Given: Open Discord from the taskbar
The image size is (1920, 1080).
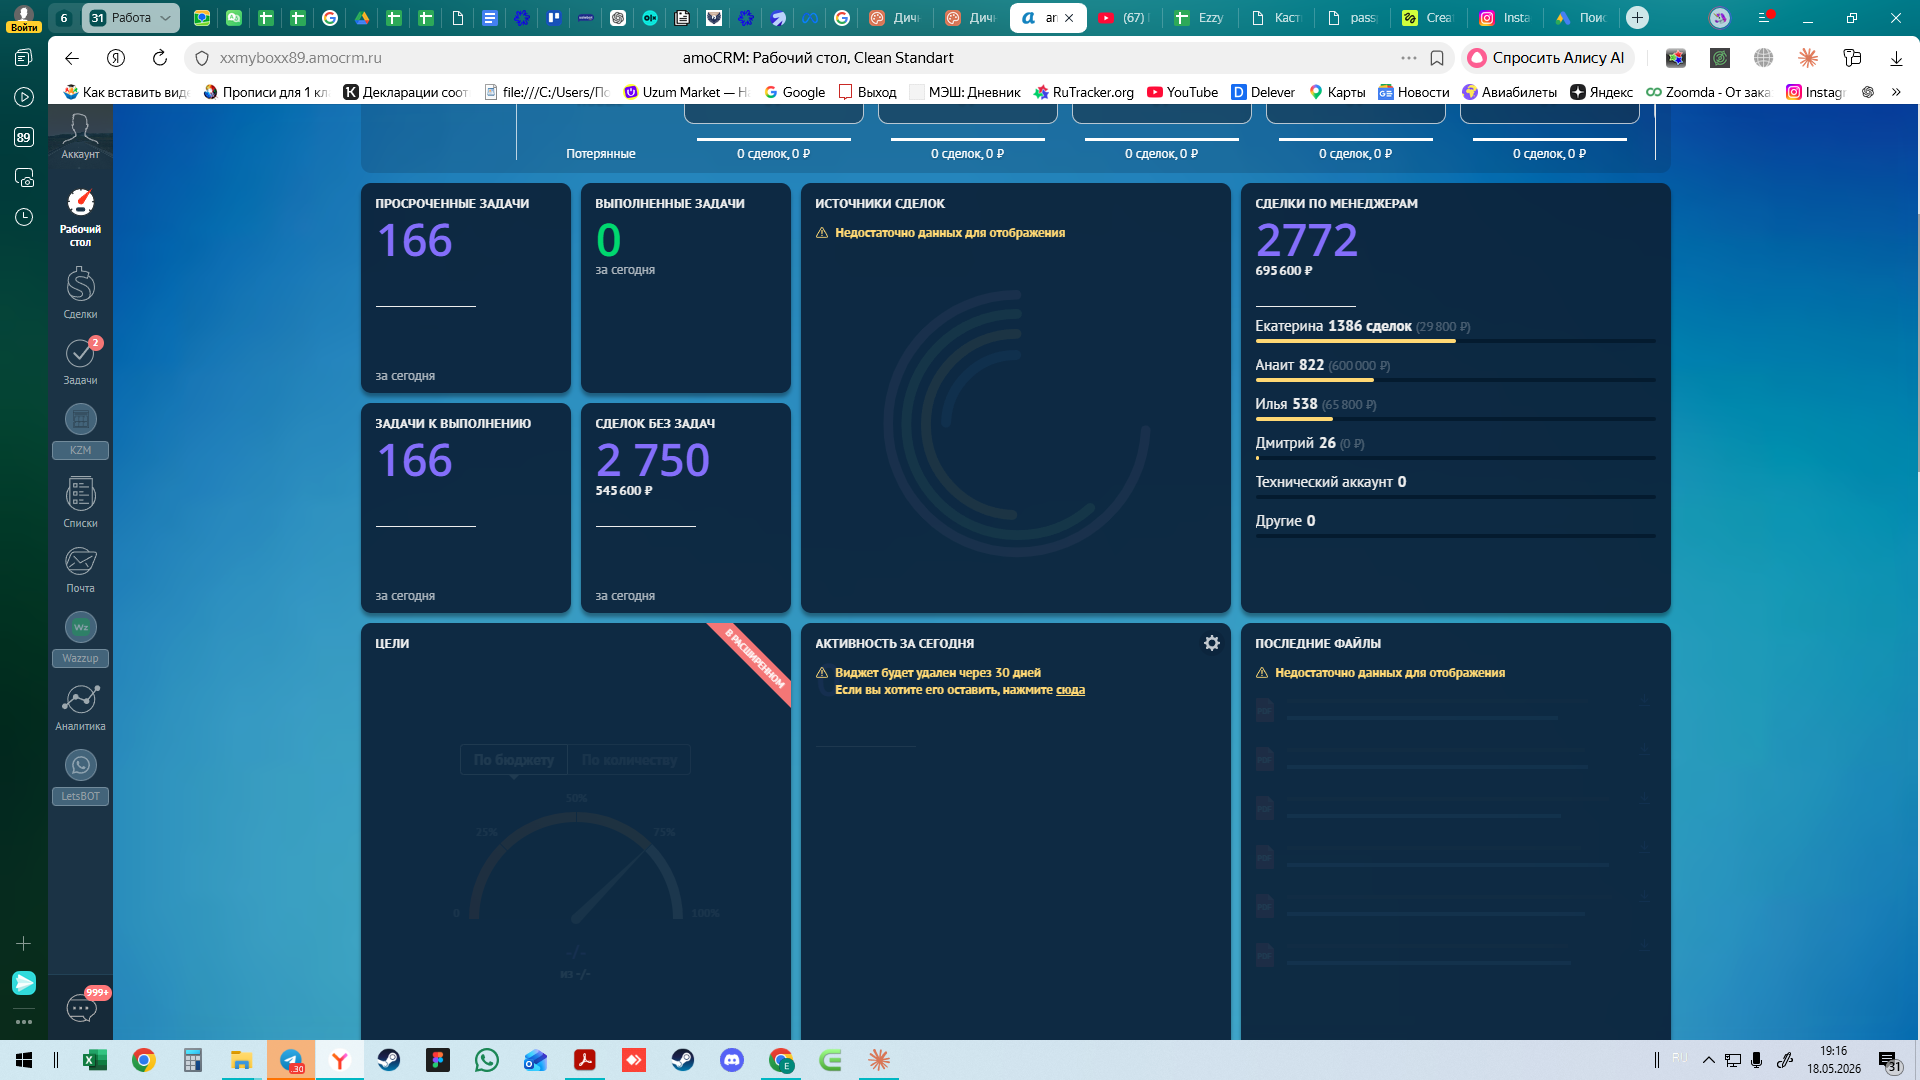Looking at the screenshot, I should 732,1060.
